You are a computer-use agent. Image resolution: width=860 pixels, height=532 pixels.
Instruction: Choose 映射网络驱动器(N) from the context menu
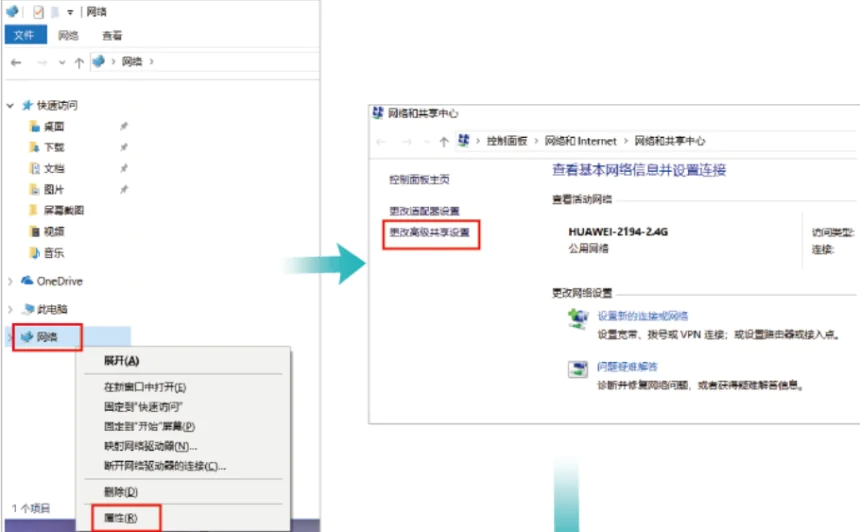coord(150,446)
